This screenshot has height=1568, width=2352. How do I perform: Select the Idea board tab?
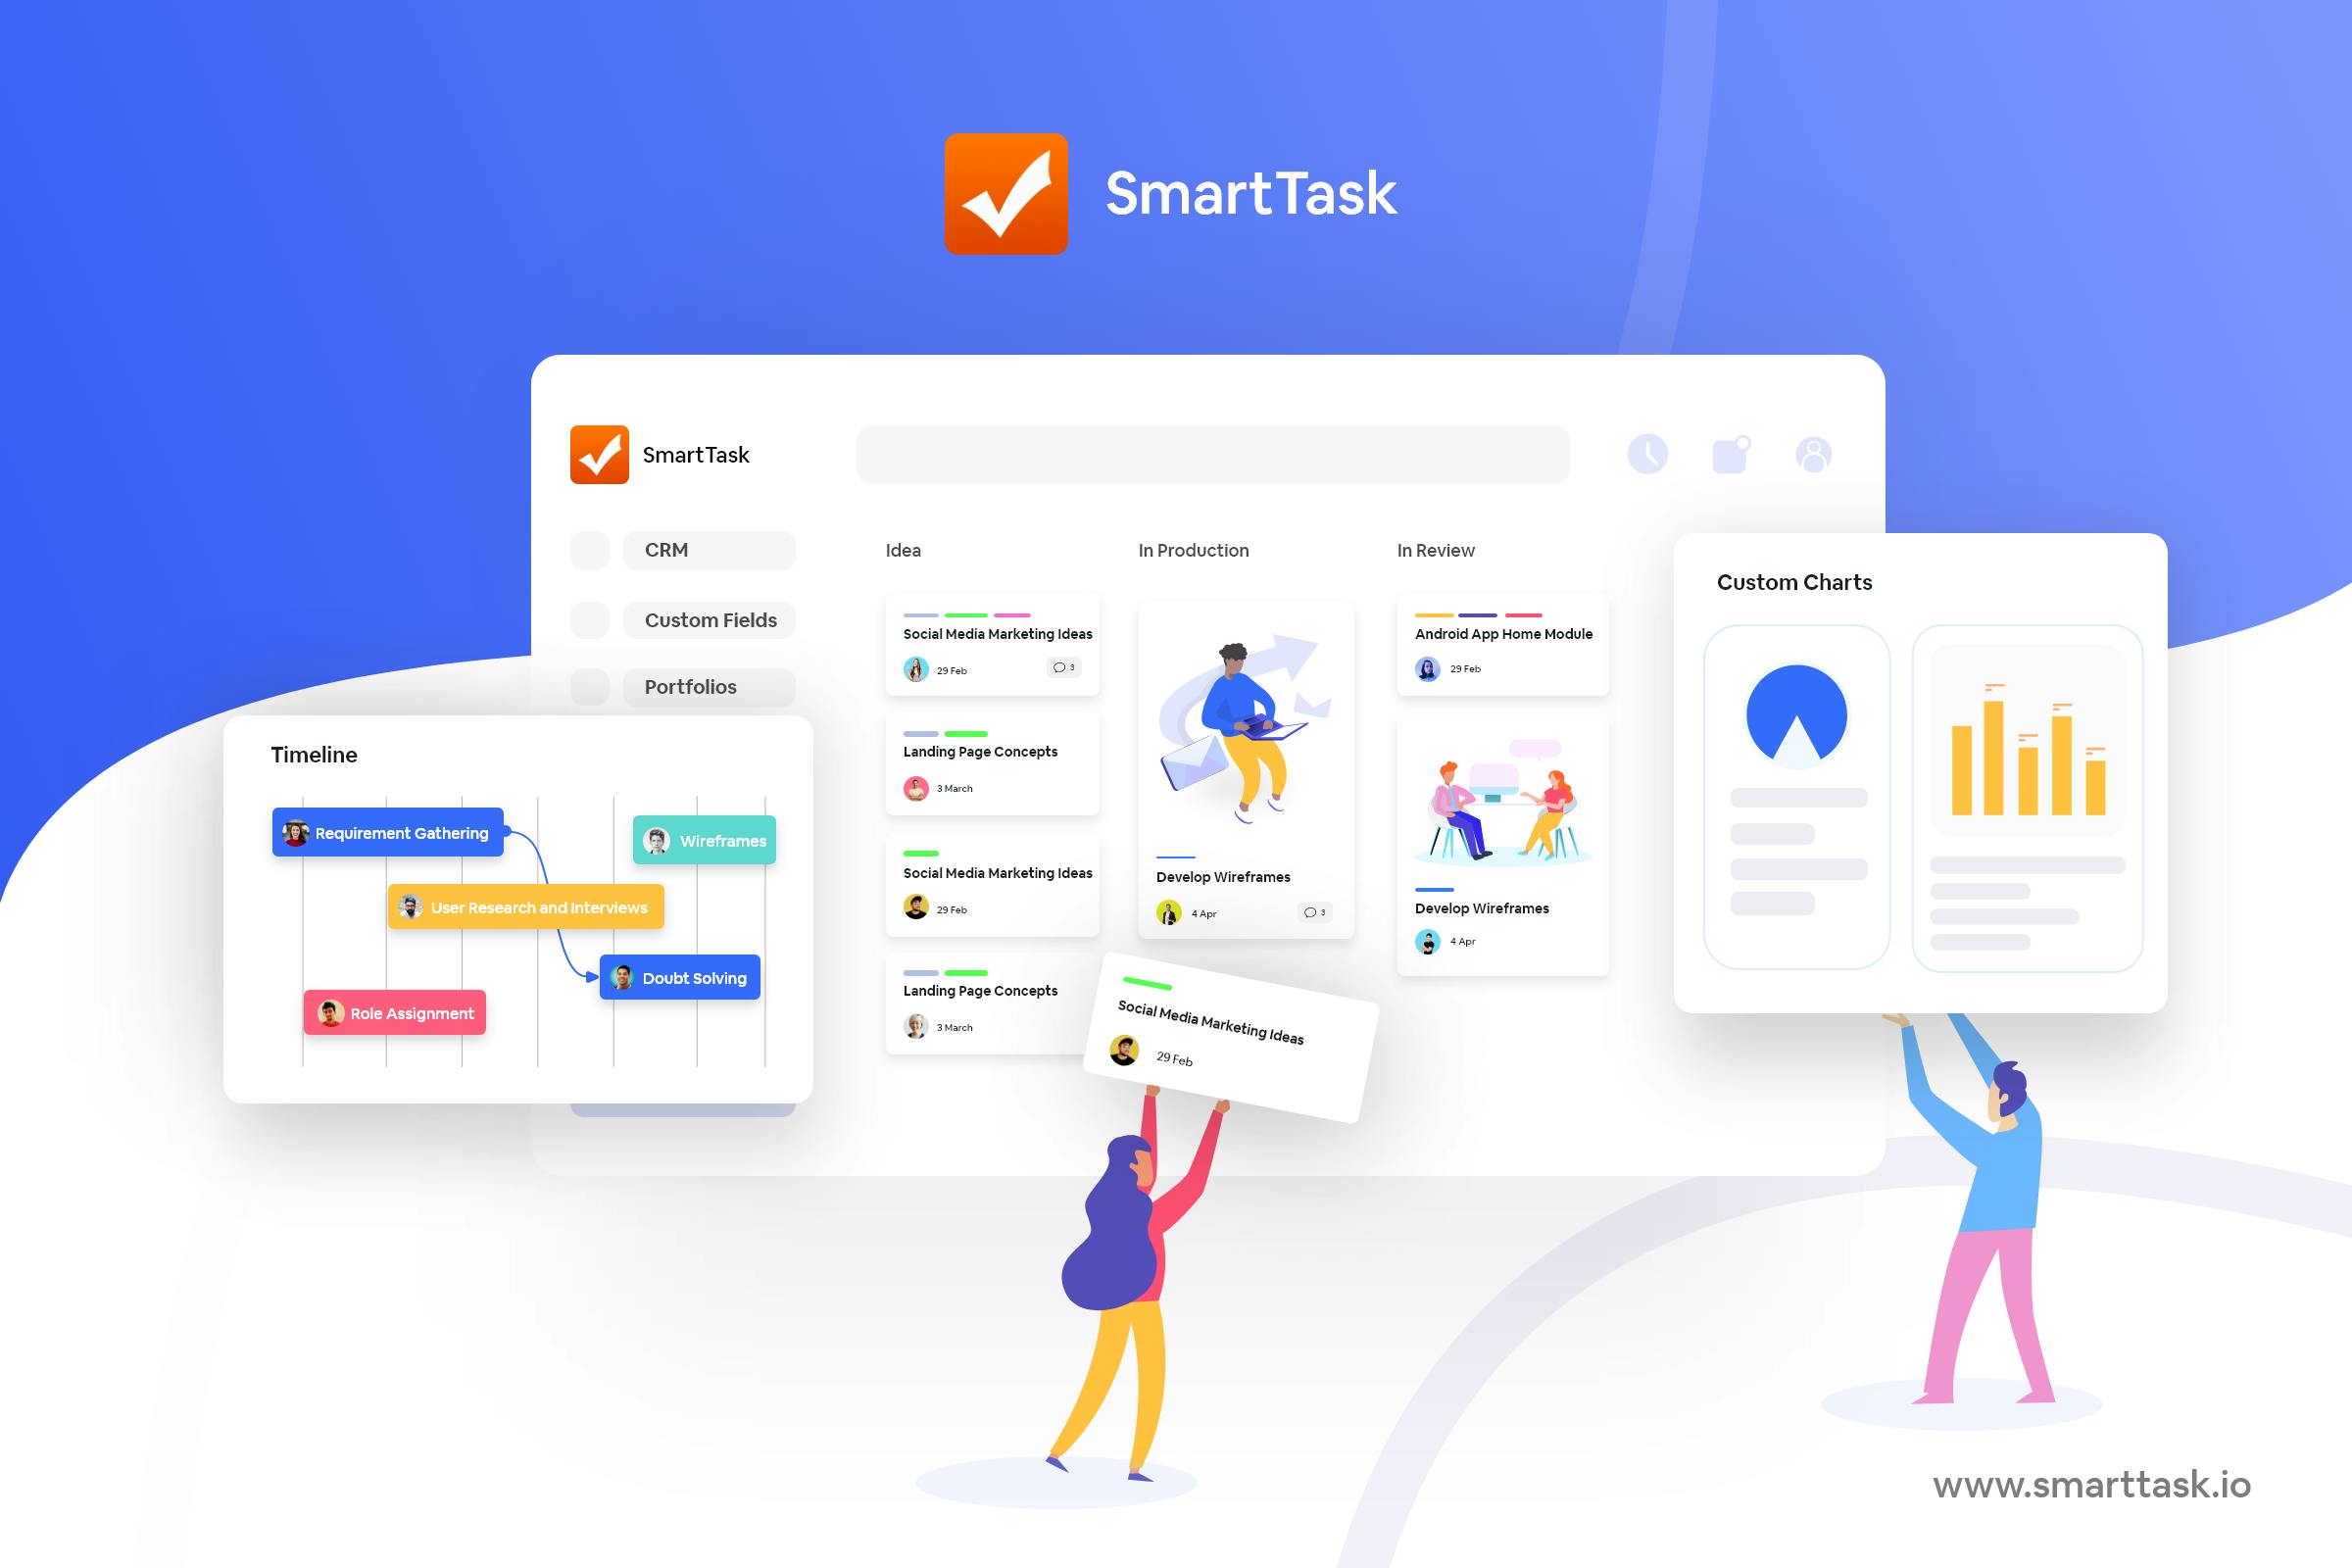(910, 550)
